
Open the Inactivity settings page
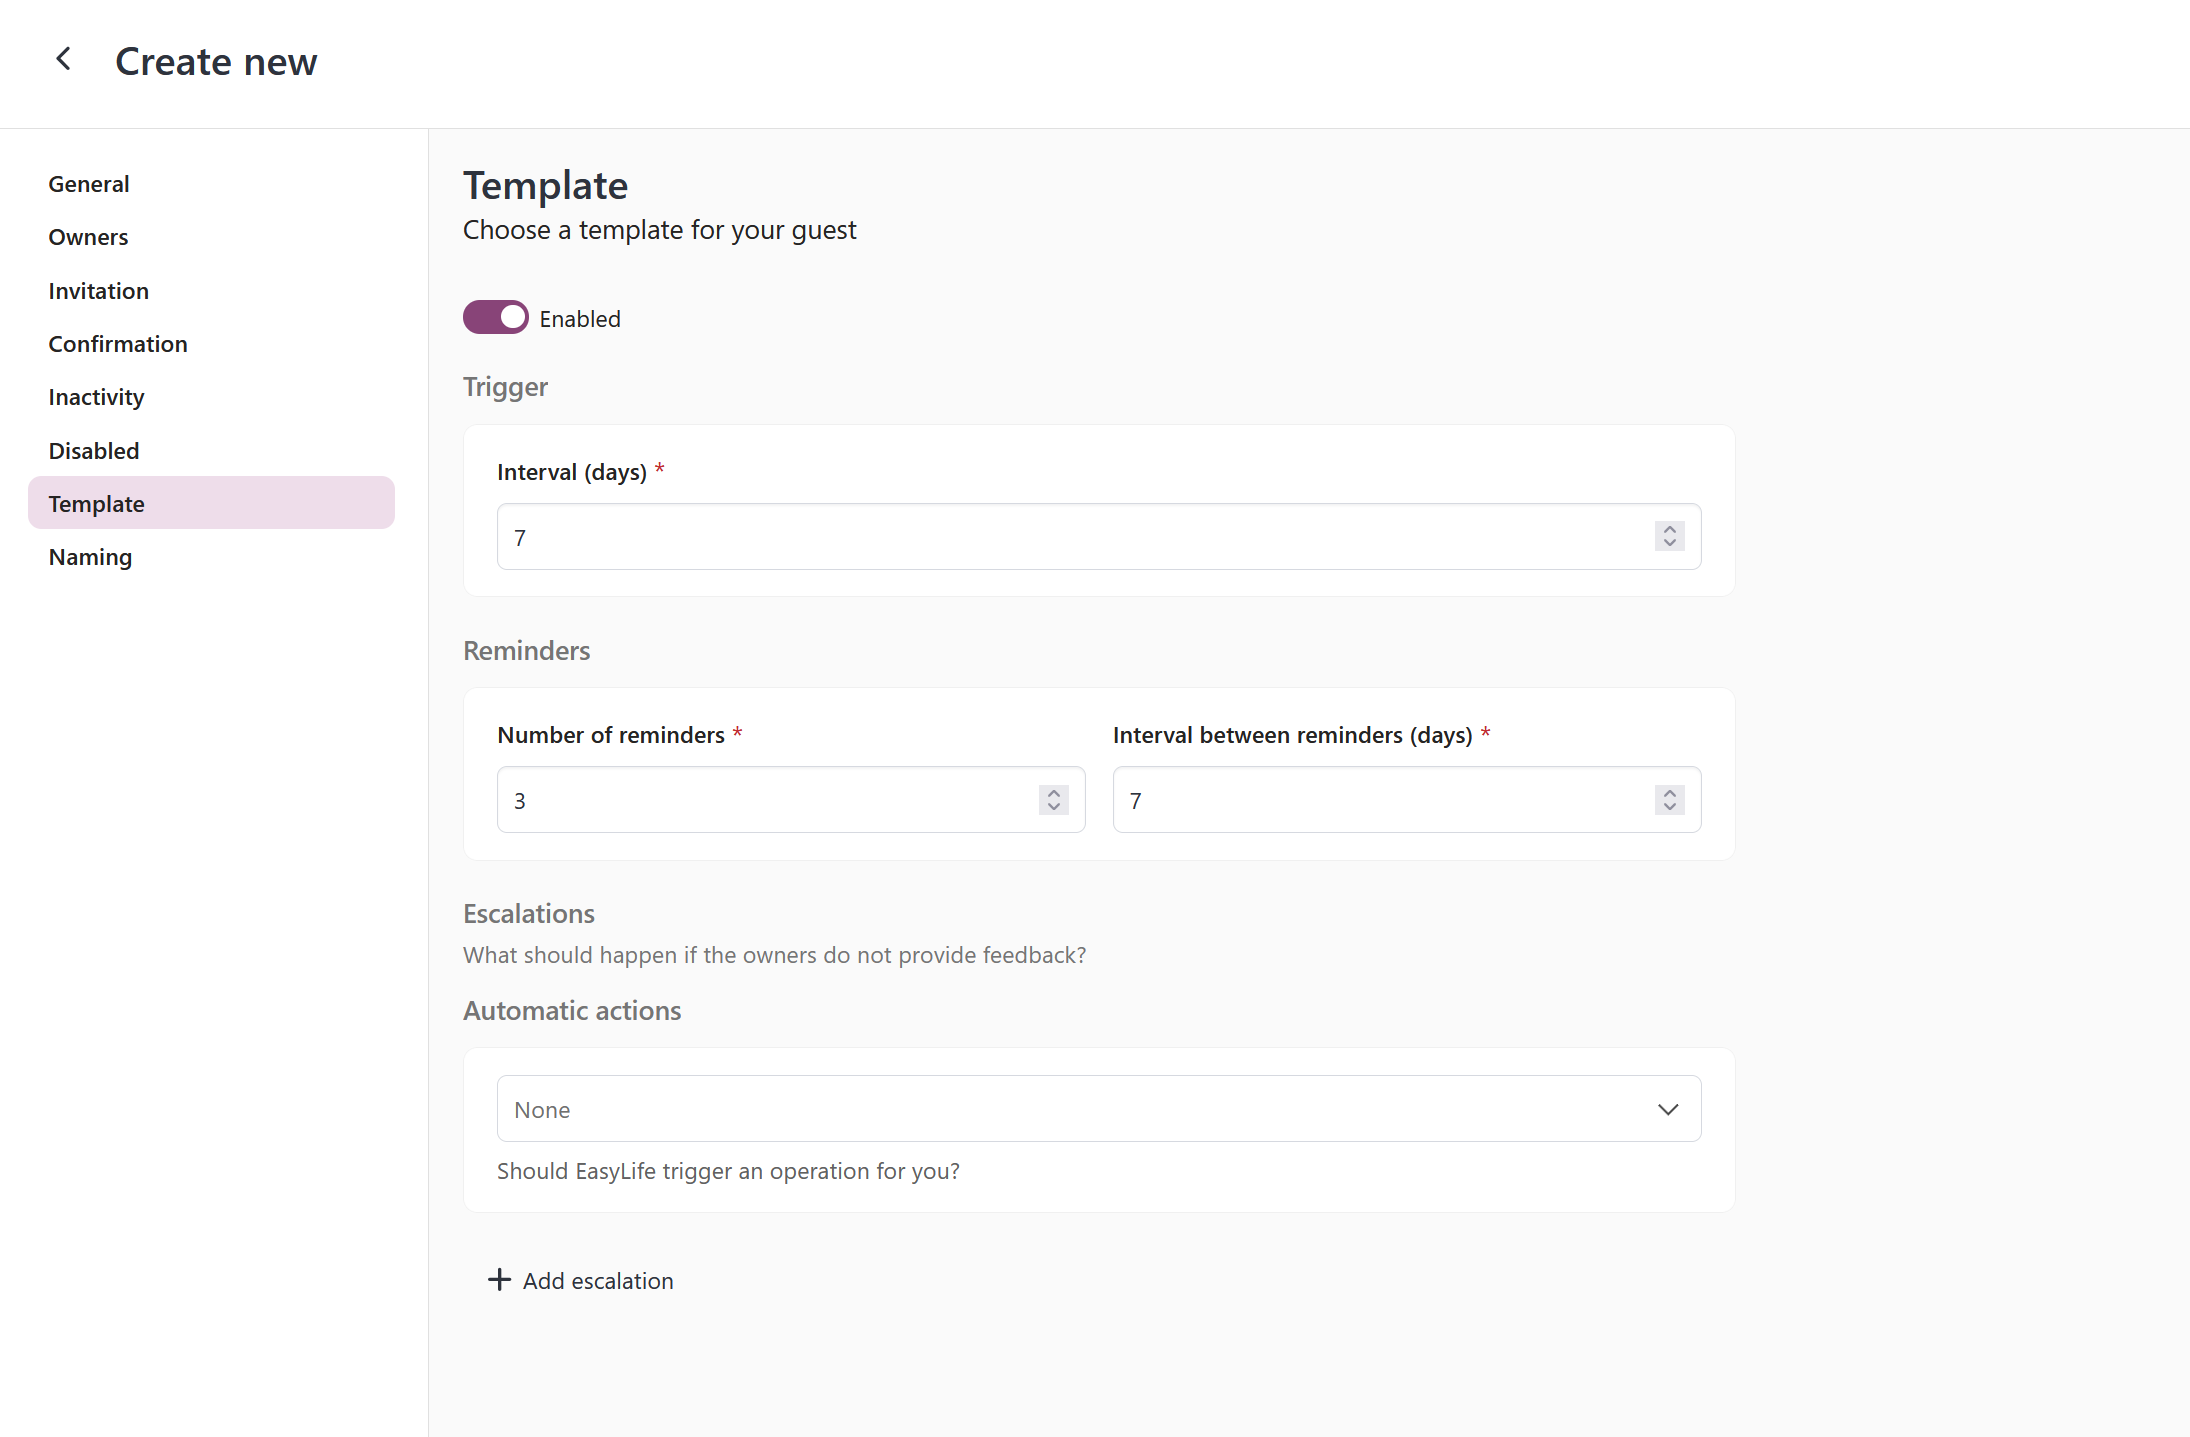click(x=96, y=397)
